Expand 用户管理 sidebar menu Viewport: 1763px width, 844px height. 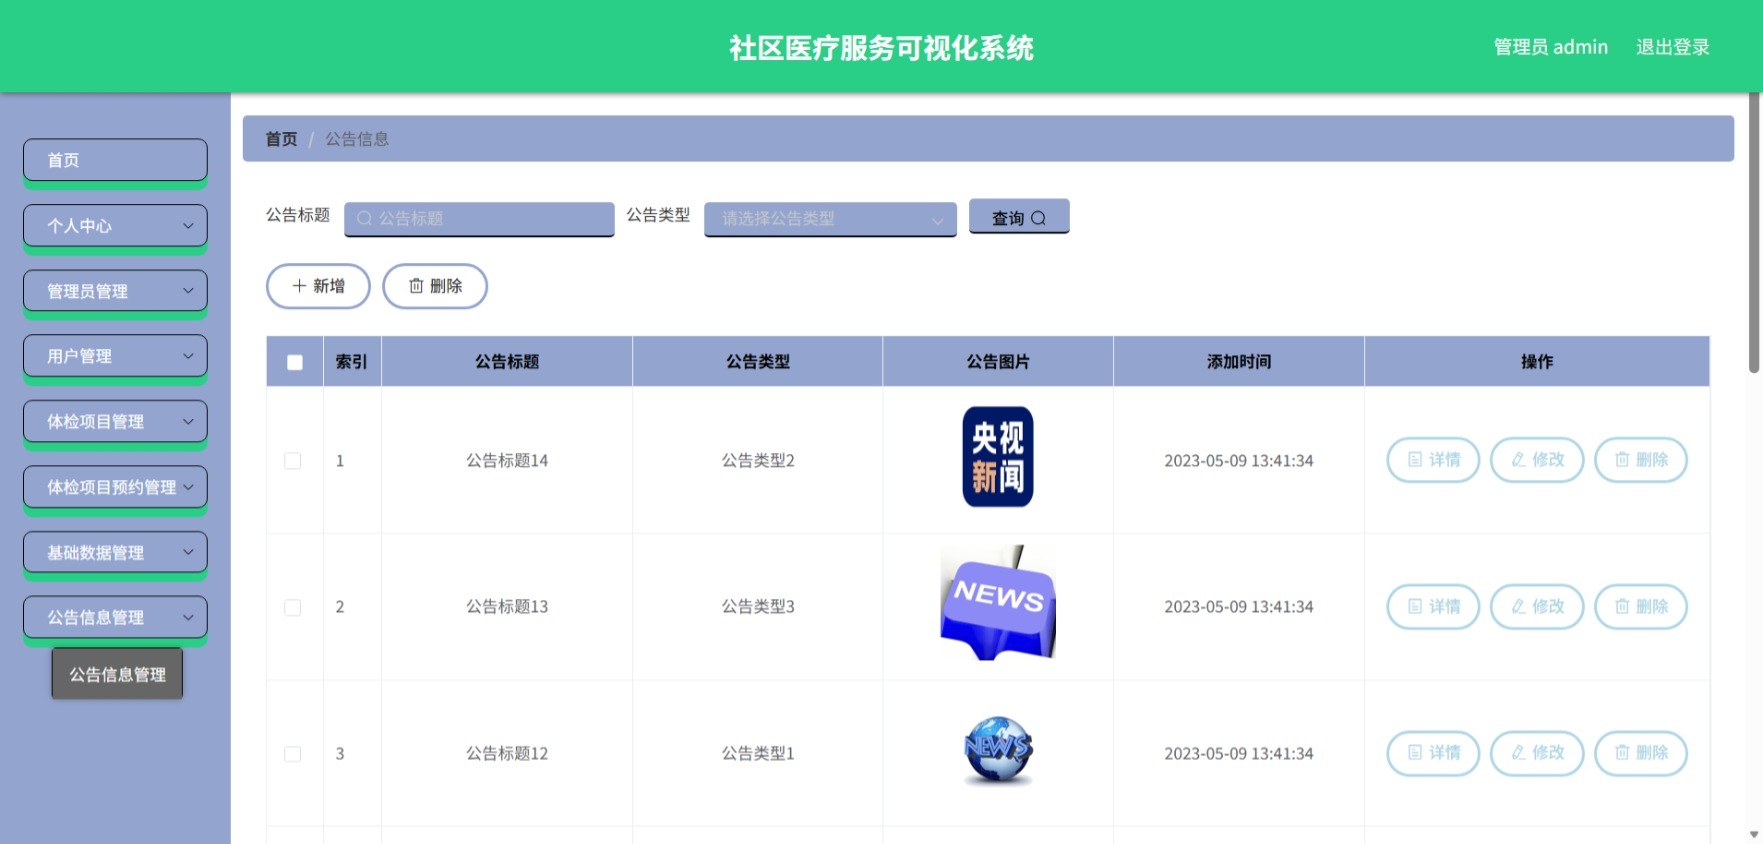(x=115, y=356)
